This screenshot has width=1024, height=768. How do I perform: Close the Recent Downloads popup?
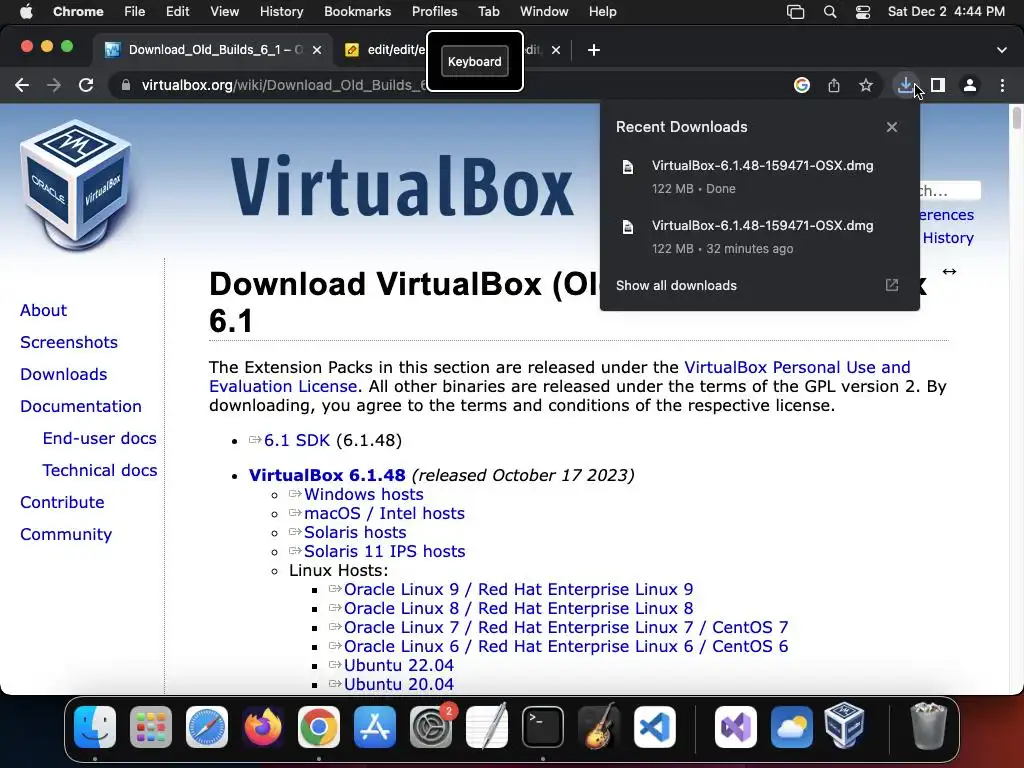coord(891,127)
